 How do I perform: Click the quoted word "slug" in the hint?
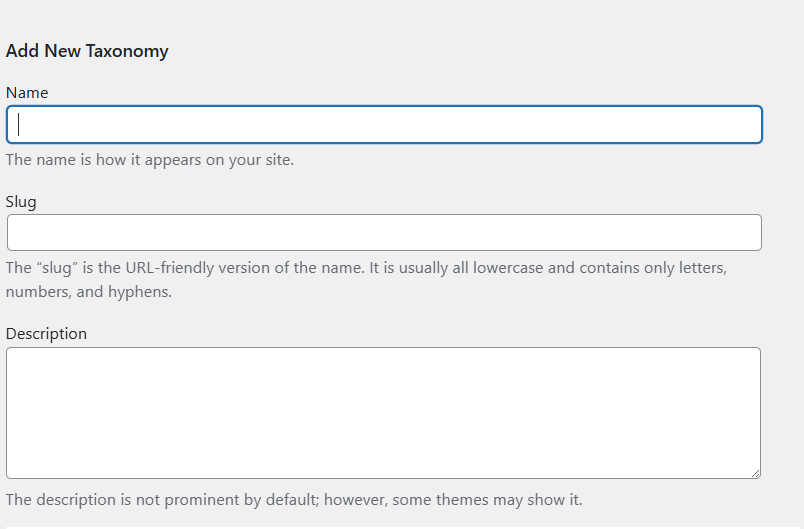coord(56,269)
